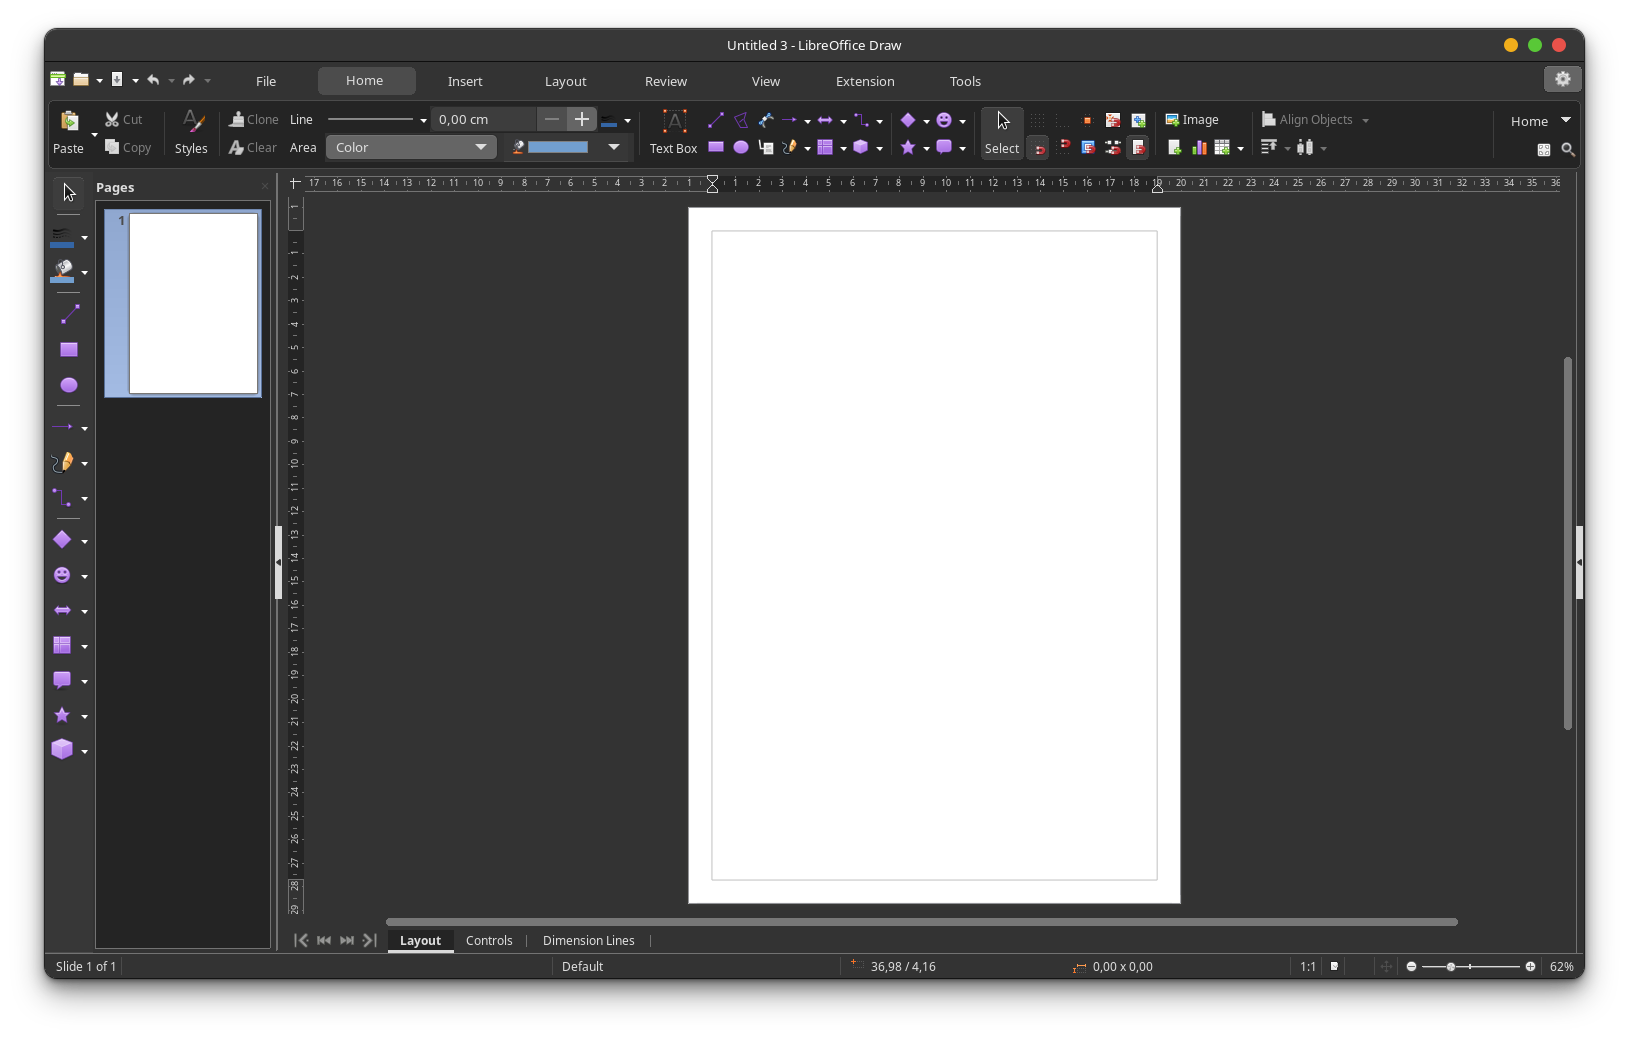Open the Area fill type Color dropdown
This screenshot has width=1629, height=1039.
pyautogui.click(x=411, y=147)
